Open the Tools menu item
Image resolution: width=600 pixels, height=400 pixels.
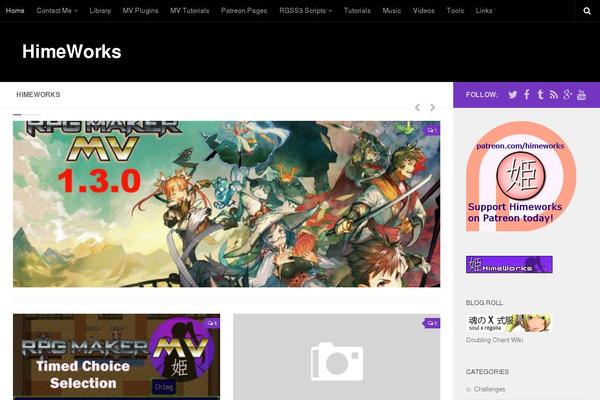(455, 11)
